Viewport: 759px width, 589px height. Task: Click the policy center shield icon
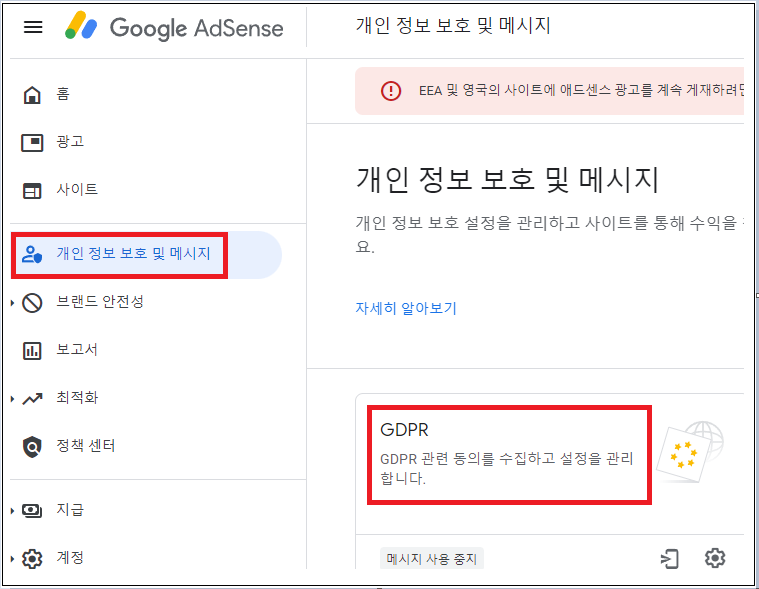pos(32,446)
